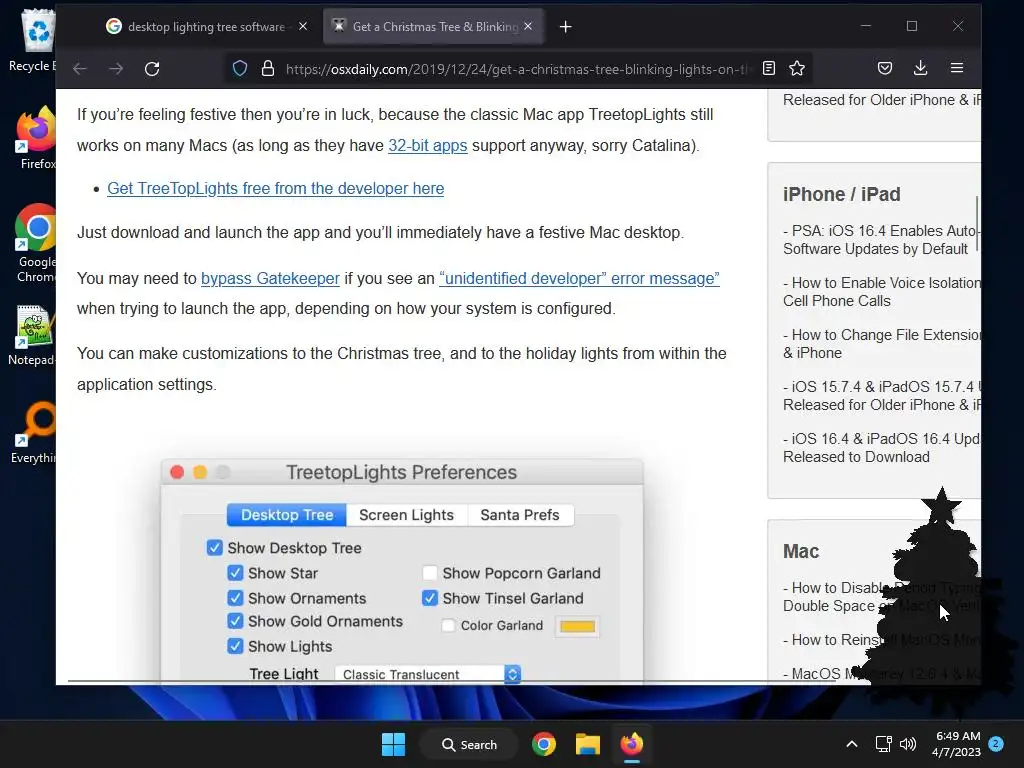The image size is (1024, 768).
Task: Open iOS 16.4 & iPadOS 16.4 Update link
Action: point(882,448)
